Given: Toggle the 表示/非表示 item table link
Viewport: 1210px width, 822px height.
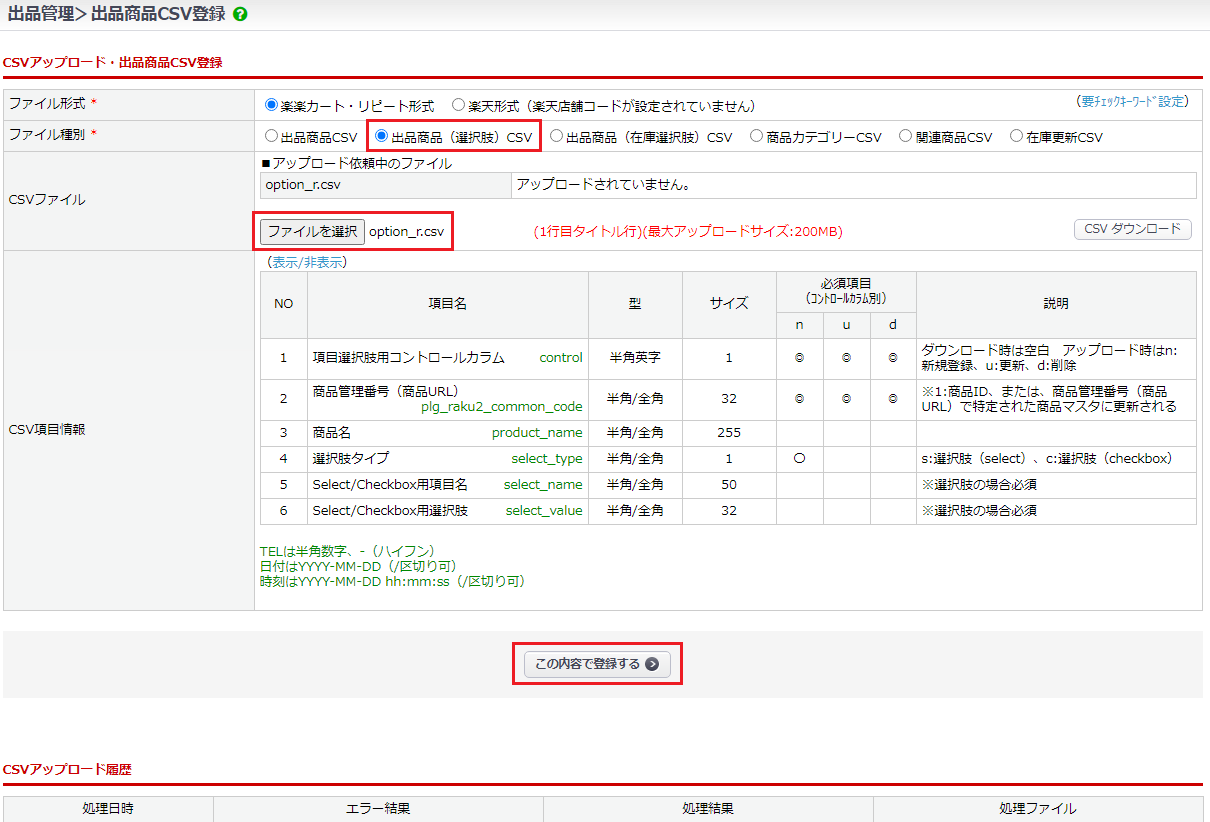Looking at the screenshot, I should (307, 263).
